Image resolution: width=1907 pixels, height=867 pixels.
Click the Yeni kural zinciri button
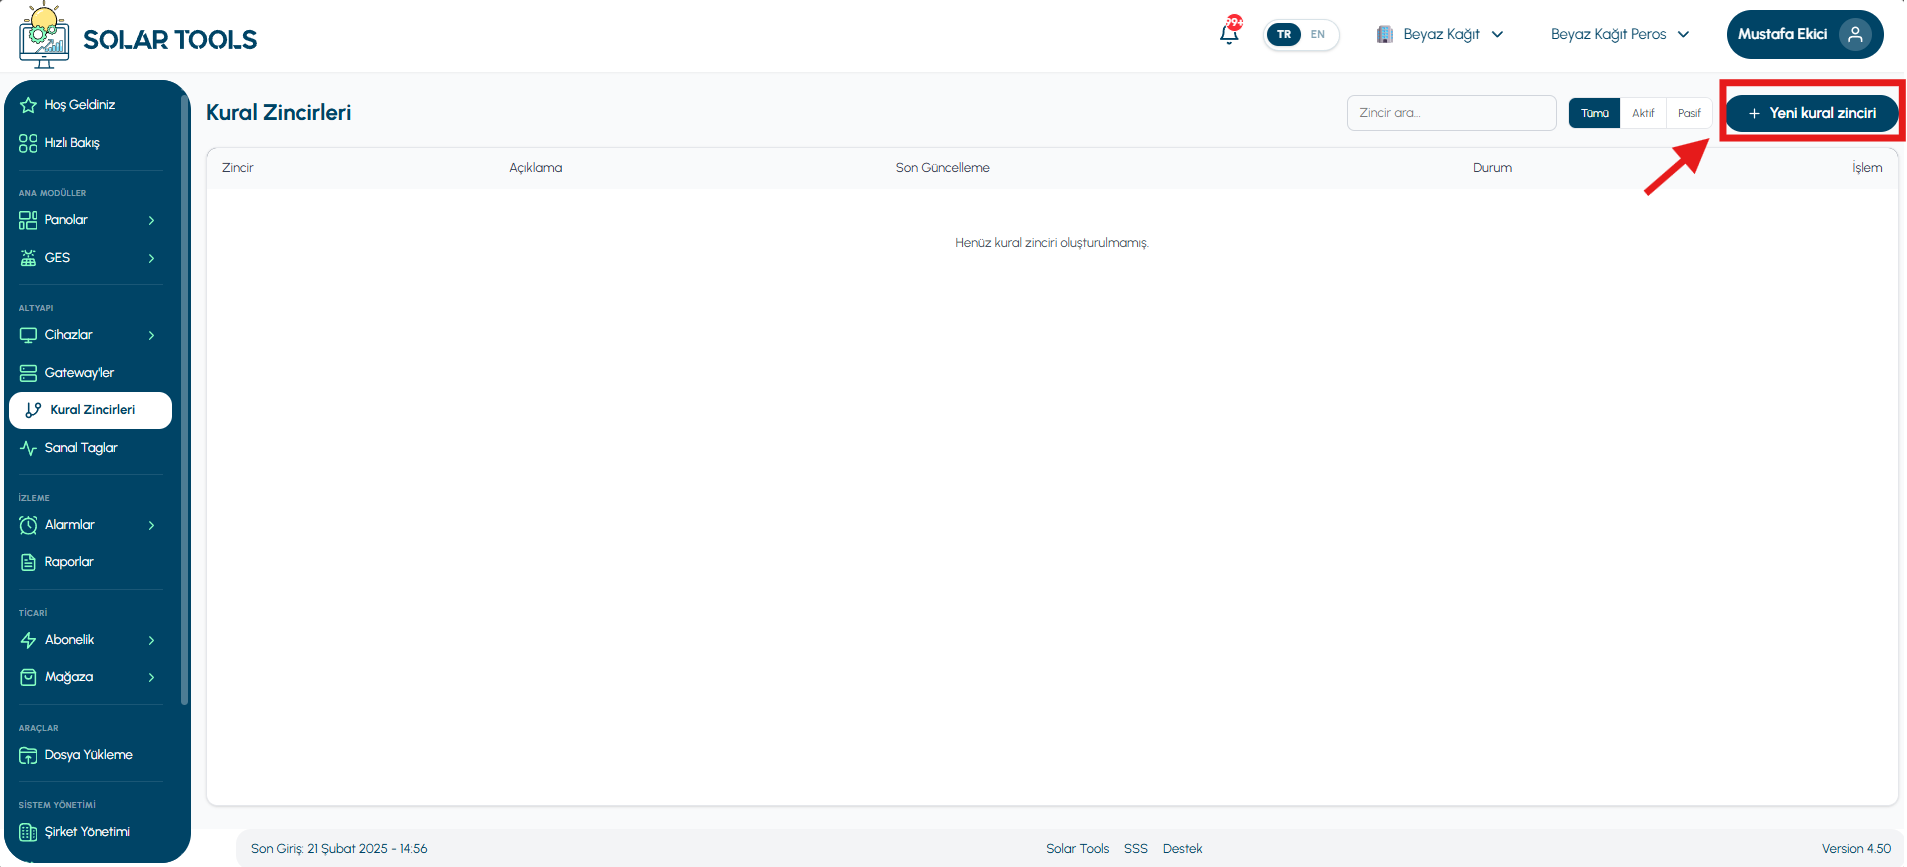(x=1812, y=113)
